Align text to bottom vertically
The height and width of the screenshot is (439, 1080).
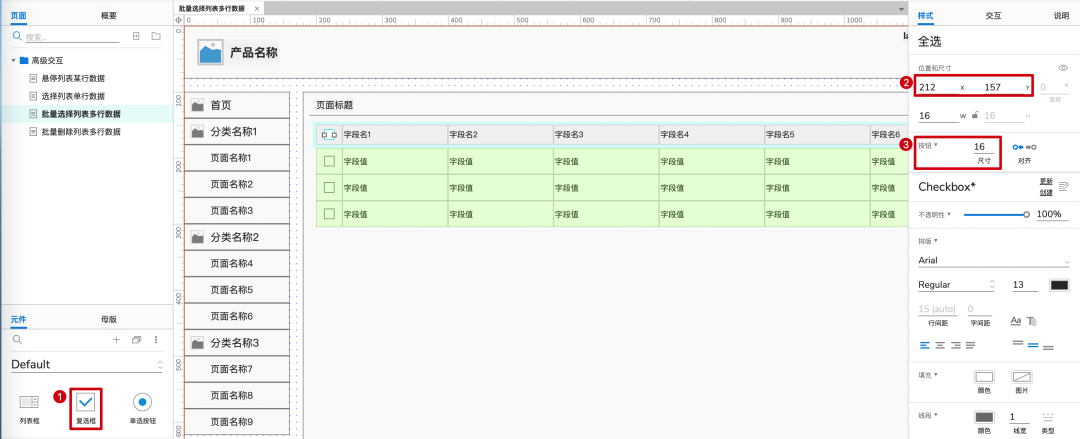pos(1048,347)
